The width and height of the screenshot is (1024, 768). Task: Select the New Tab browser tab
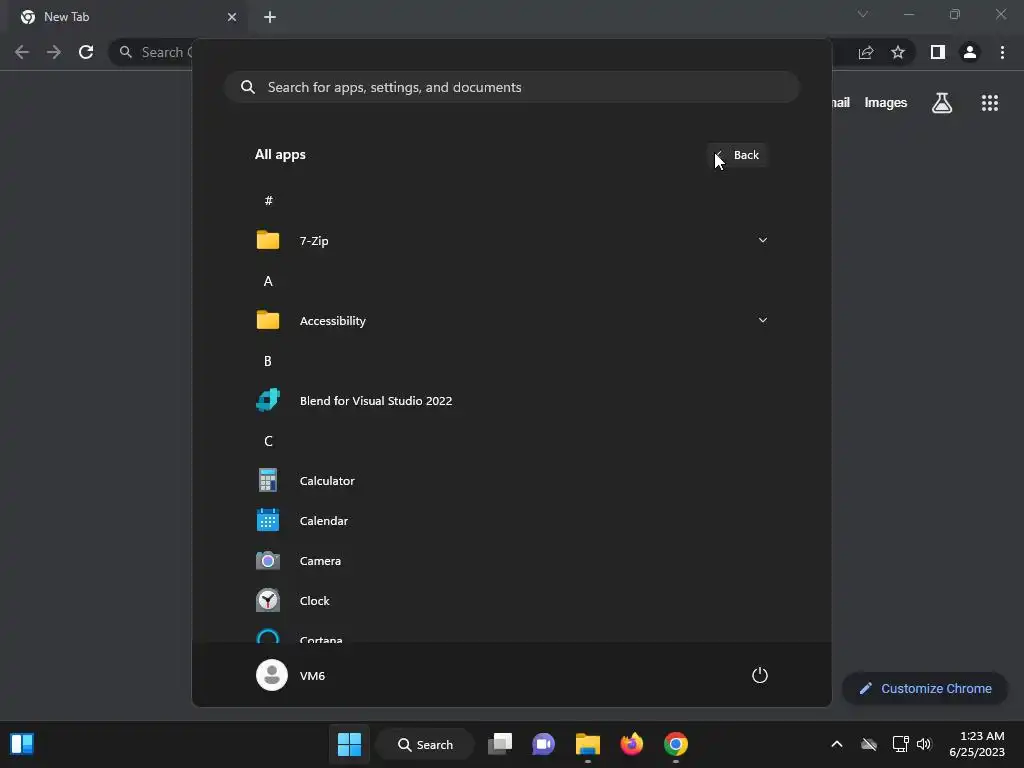(128, 17)
